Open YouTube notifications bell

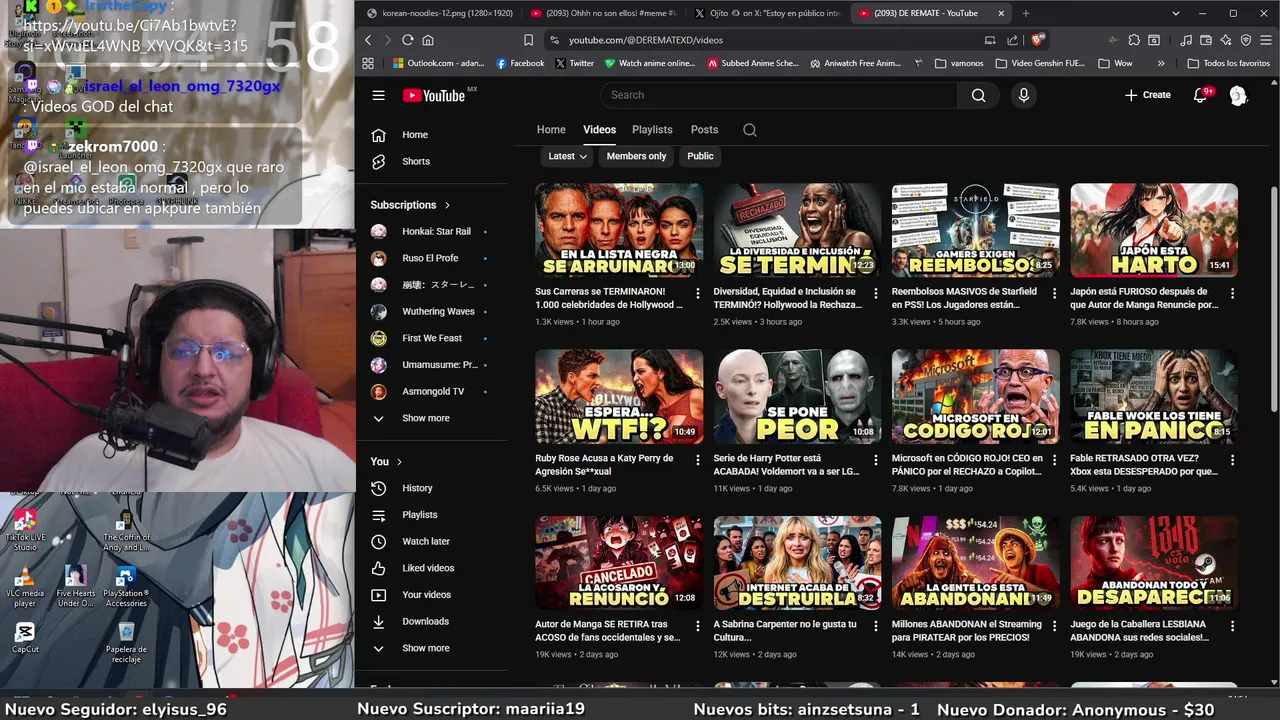(x=1201, y=95)
